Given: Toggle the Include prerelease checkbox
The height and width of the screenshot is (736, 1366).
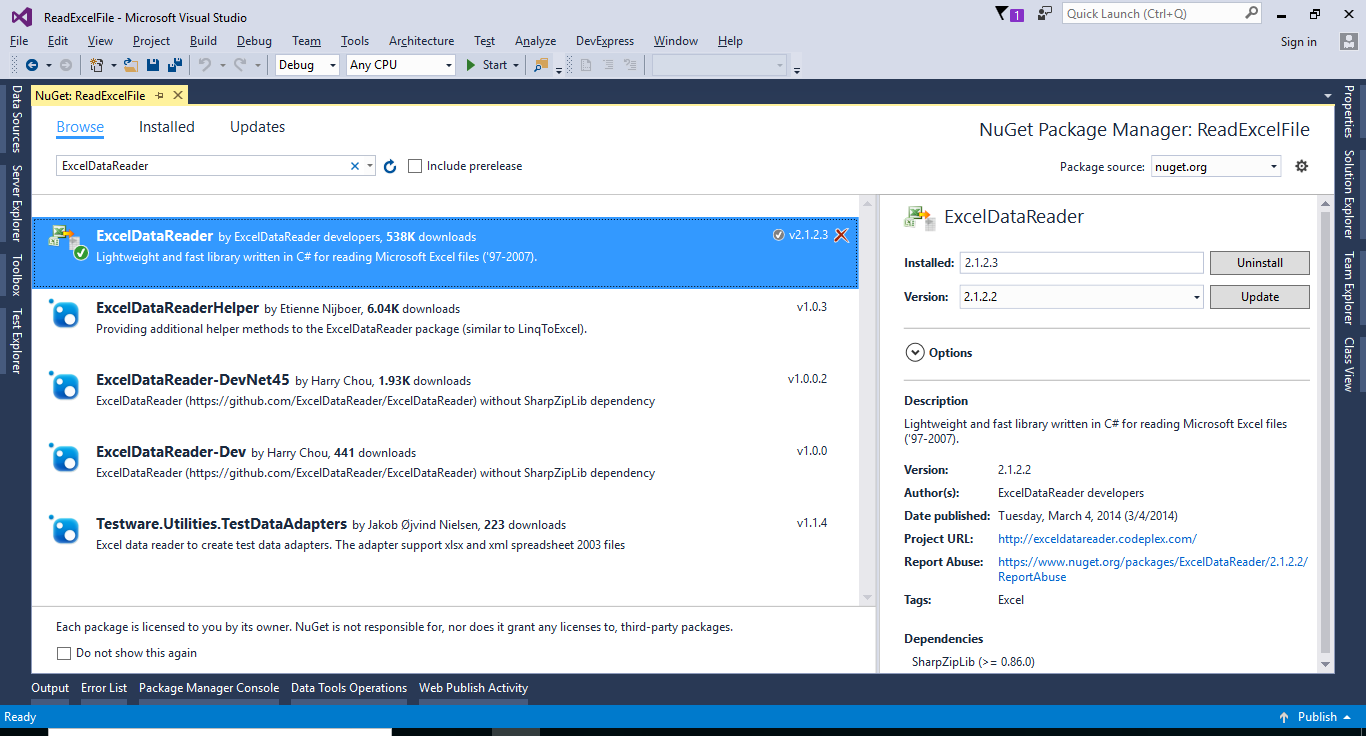Looking at the screenshot, I should [x=415, y=166].
